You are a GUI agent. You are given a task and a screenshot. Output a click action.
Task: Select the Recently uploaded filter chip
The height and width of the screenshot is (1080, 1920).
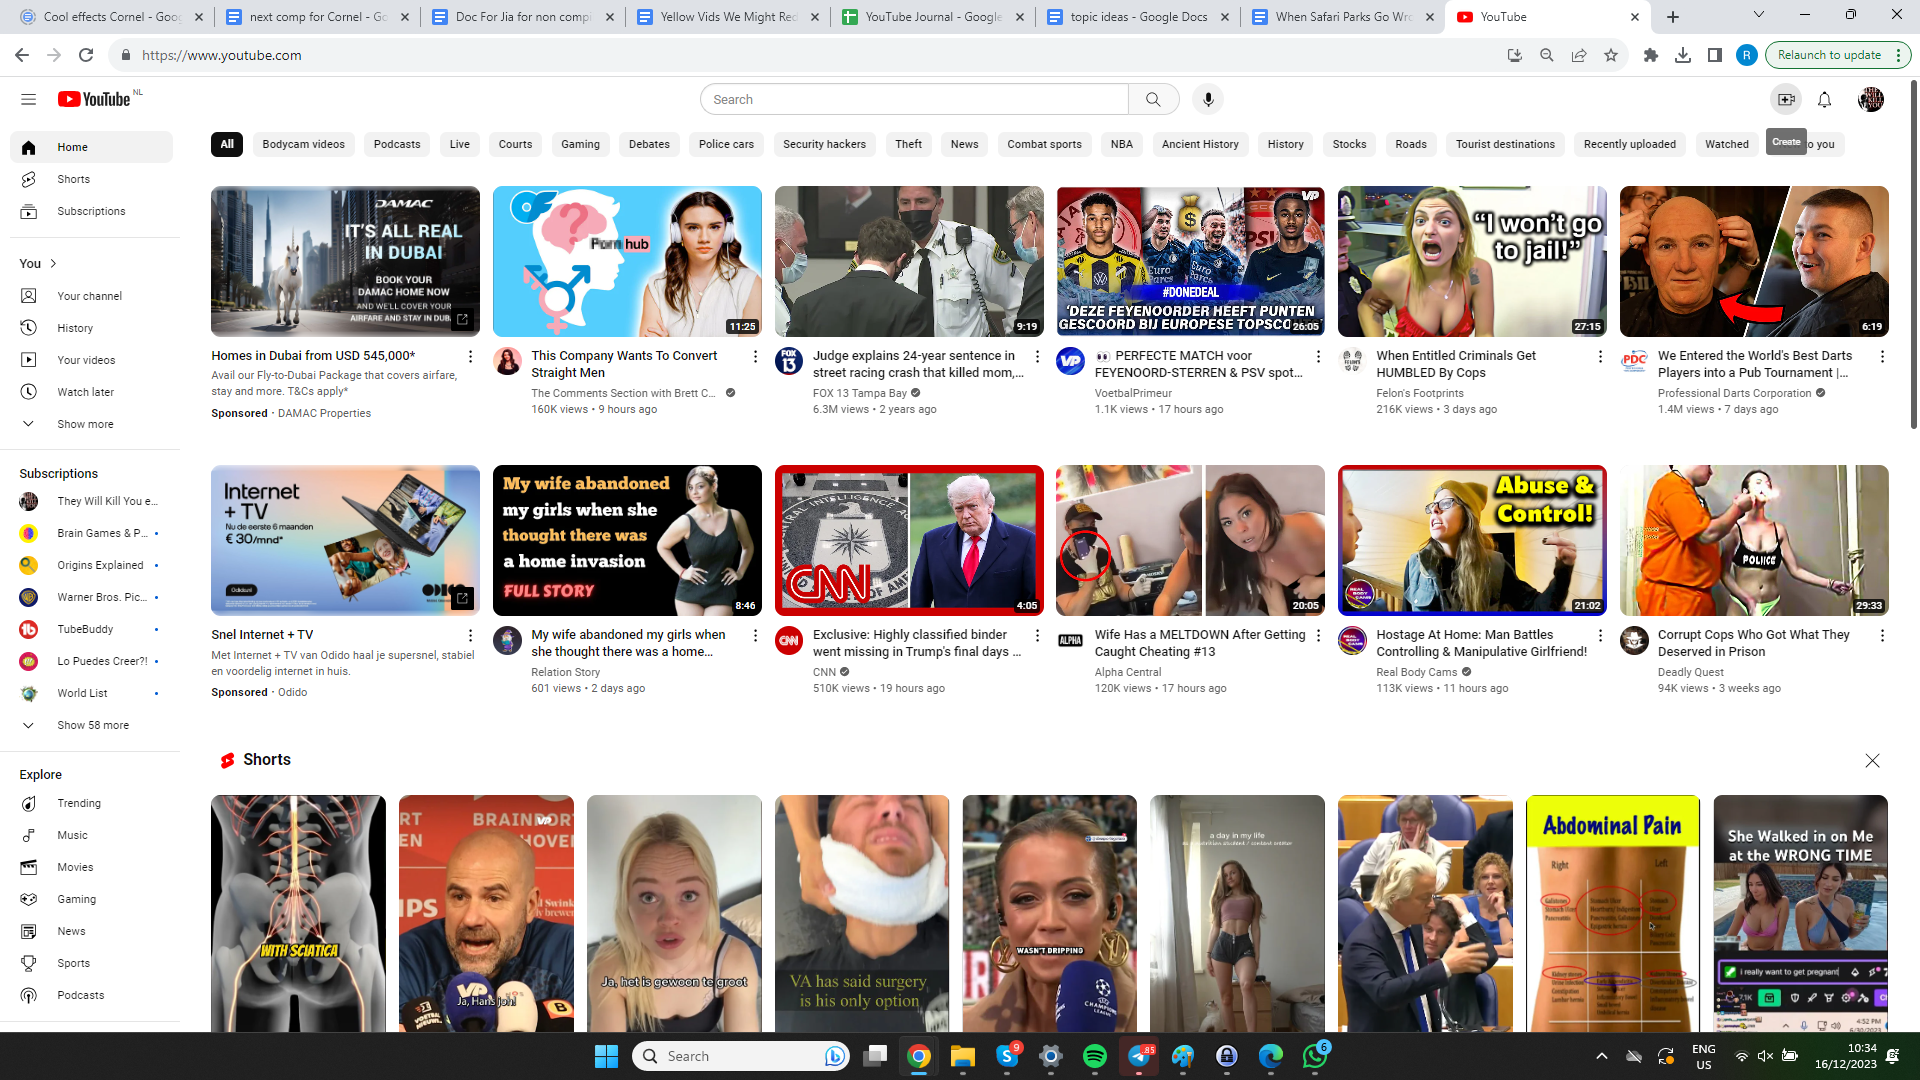click(1630, 144)
